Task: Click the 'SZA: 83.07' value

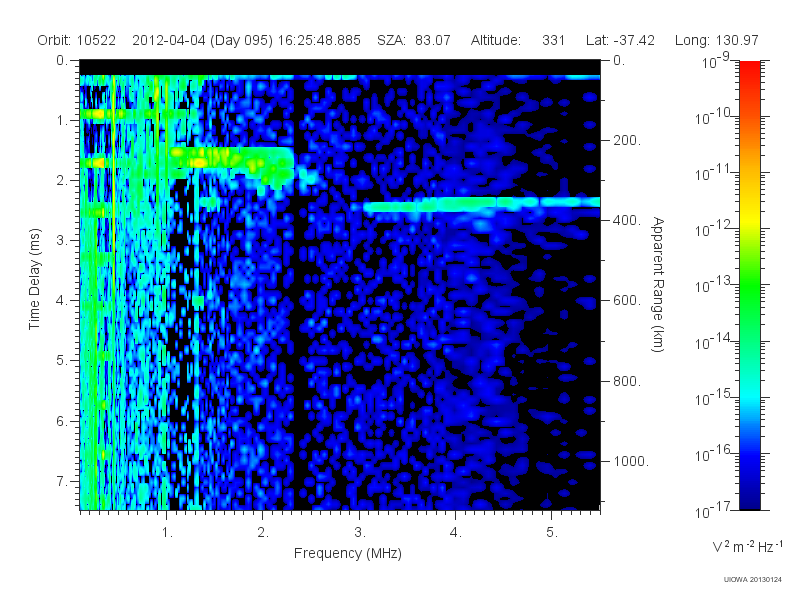Action: tap(414, 40)
